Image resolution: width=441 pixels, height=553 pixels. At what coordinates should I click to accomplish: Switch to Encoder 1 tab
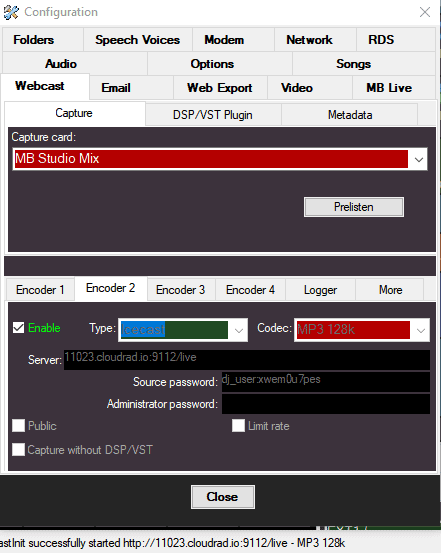point(40,290)
